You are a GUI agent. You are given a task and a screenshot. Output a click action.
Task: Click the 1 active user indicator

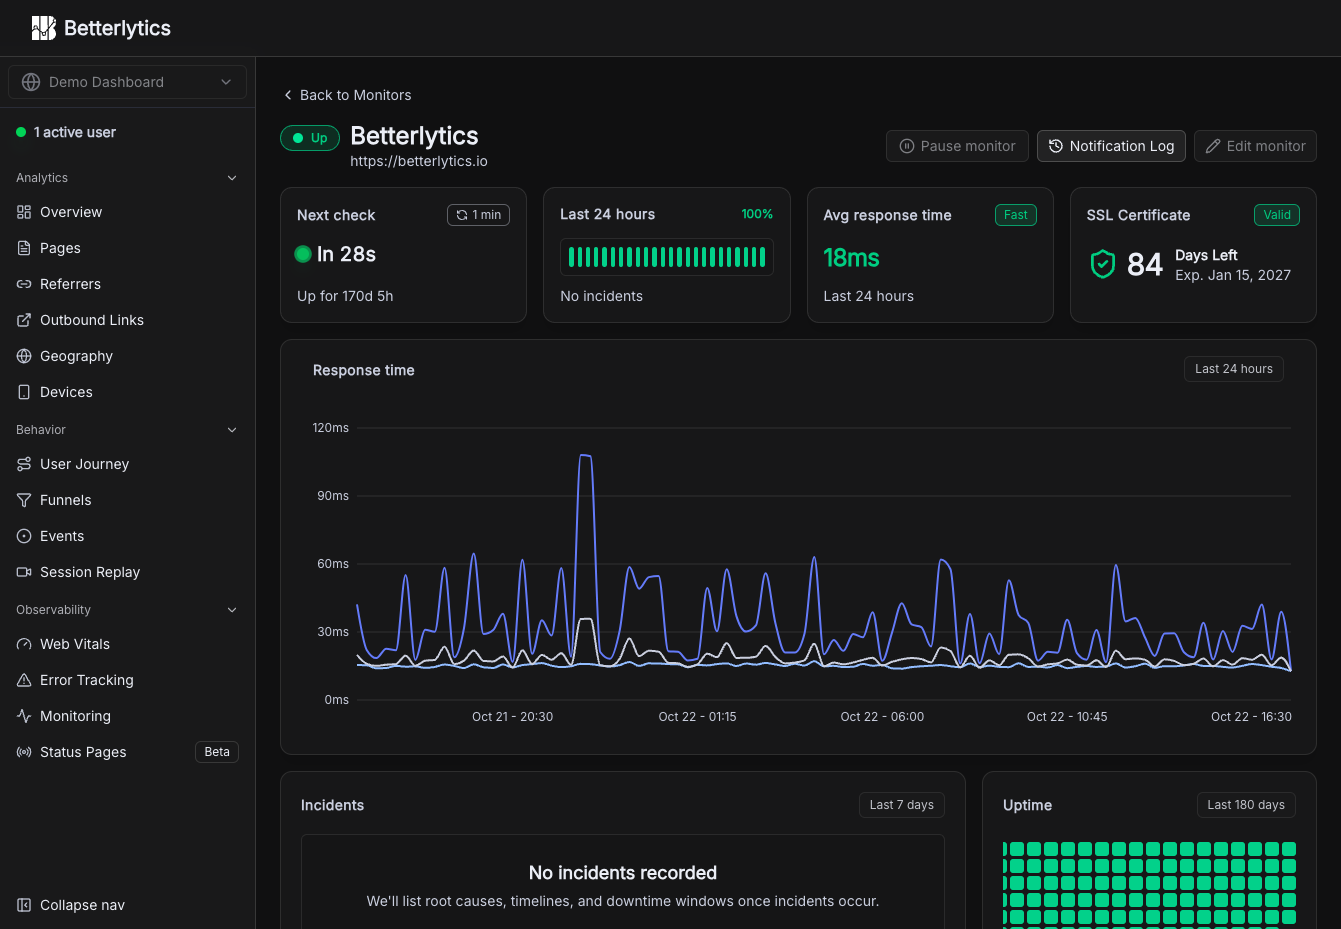tap(66, 132)
